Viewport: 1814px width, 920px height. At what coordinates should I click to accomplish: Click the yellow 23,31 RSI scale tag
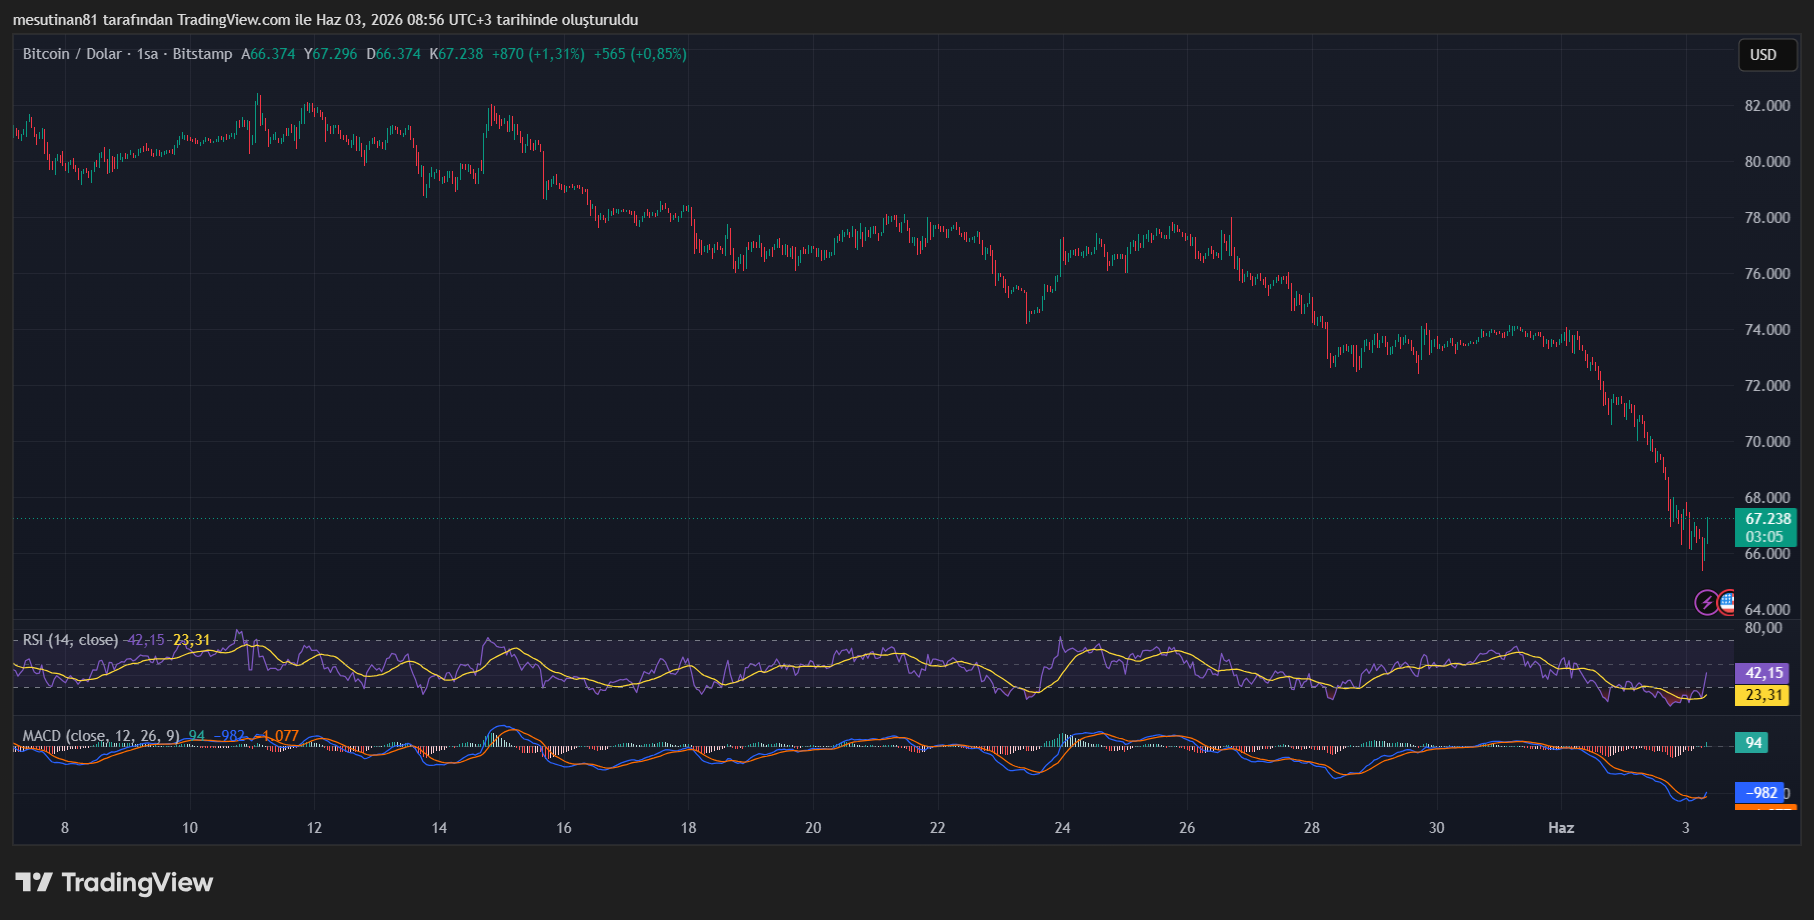[x=1763, y=695]
